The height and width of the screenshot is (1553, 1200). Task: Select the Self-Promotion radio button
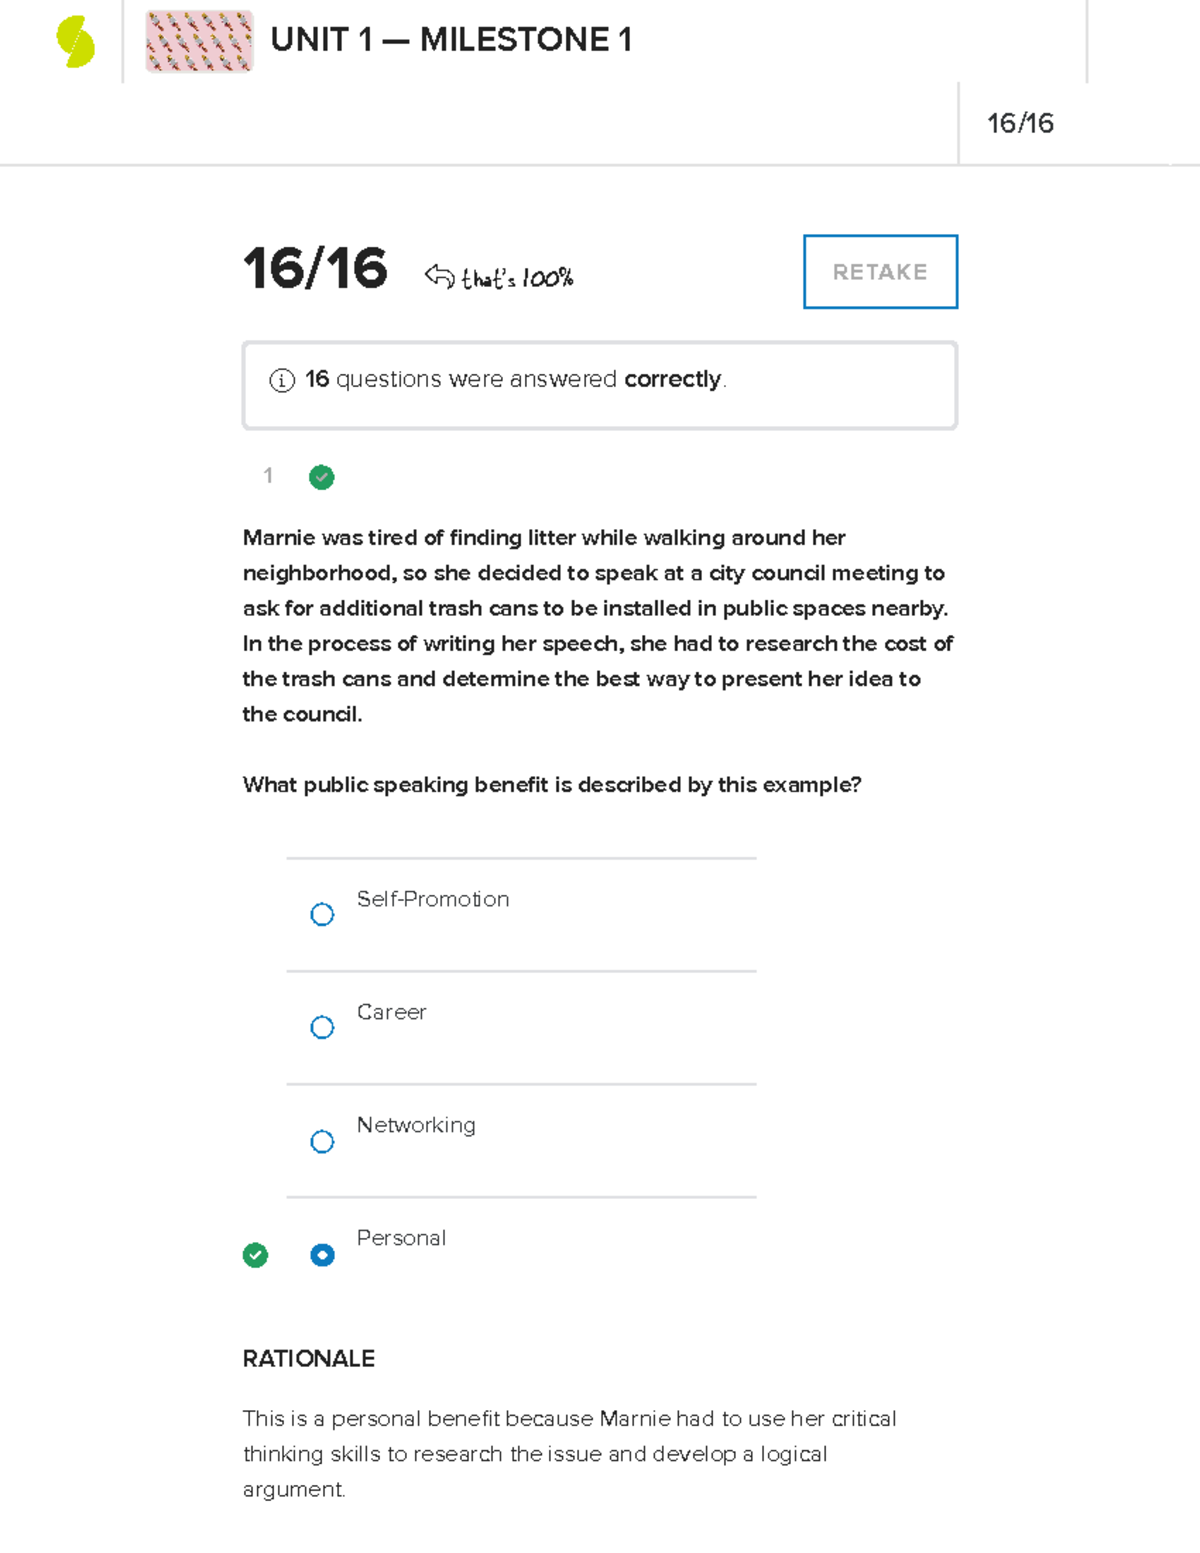(x=322, y=914)
